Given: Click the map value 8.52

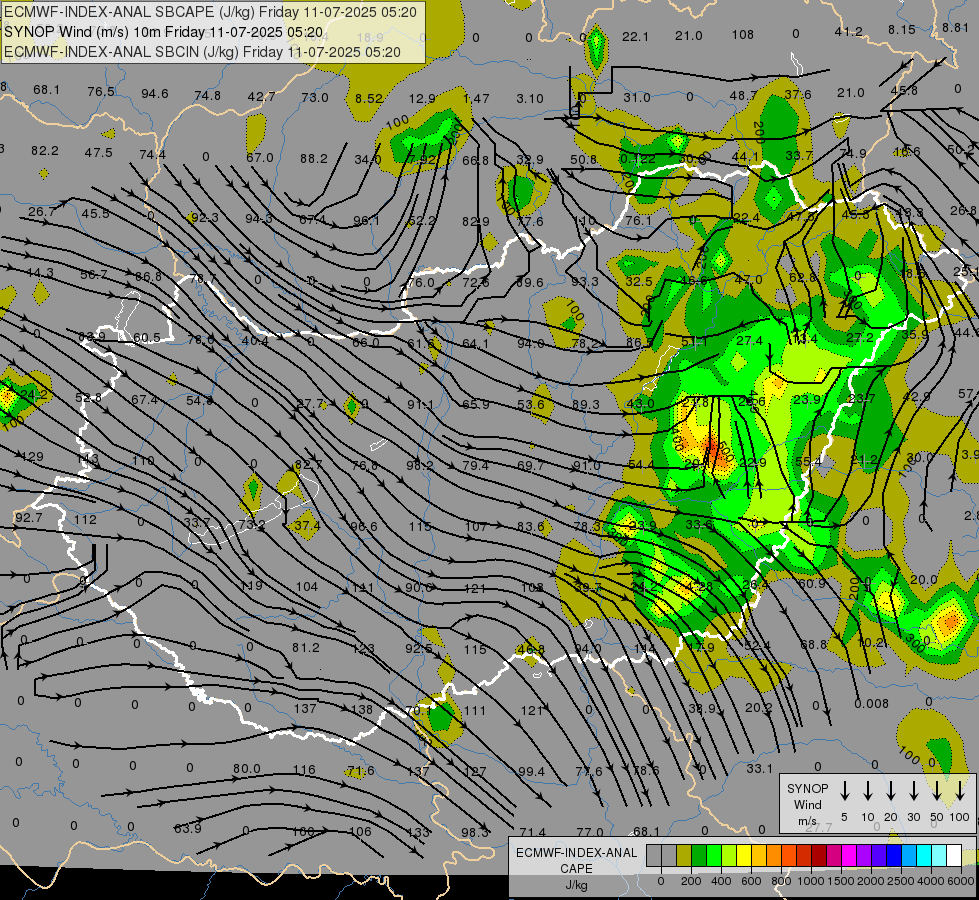Looking at the screenshot, I should [368, 99].
